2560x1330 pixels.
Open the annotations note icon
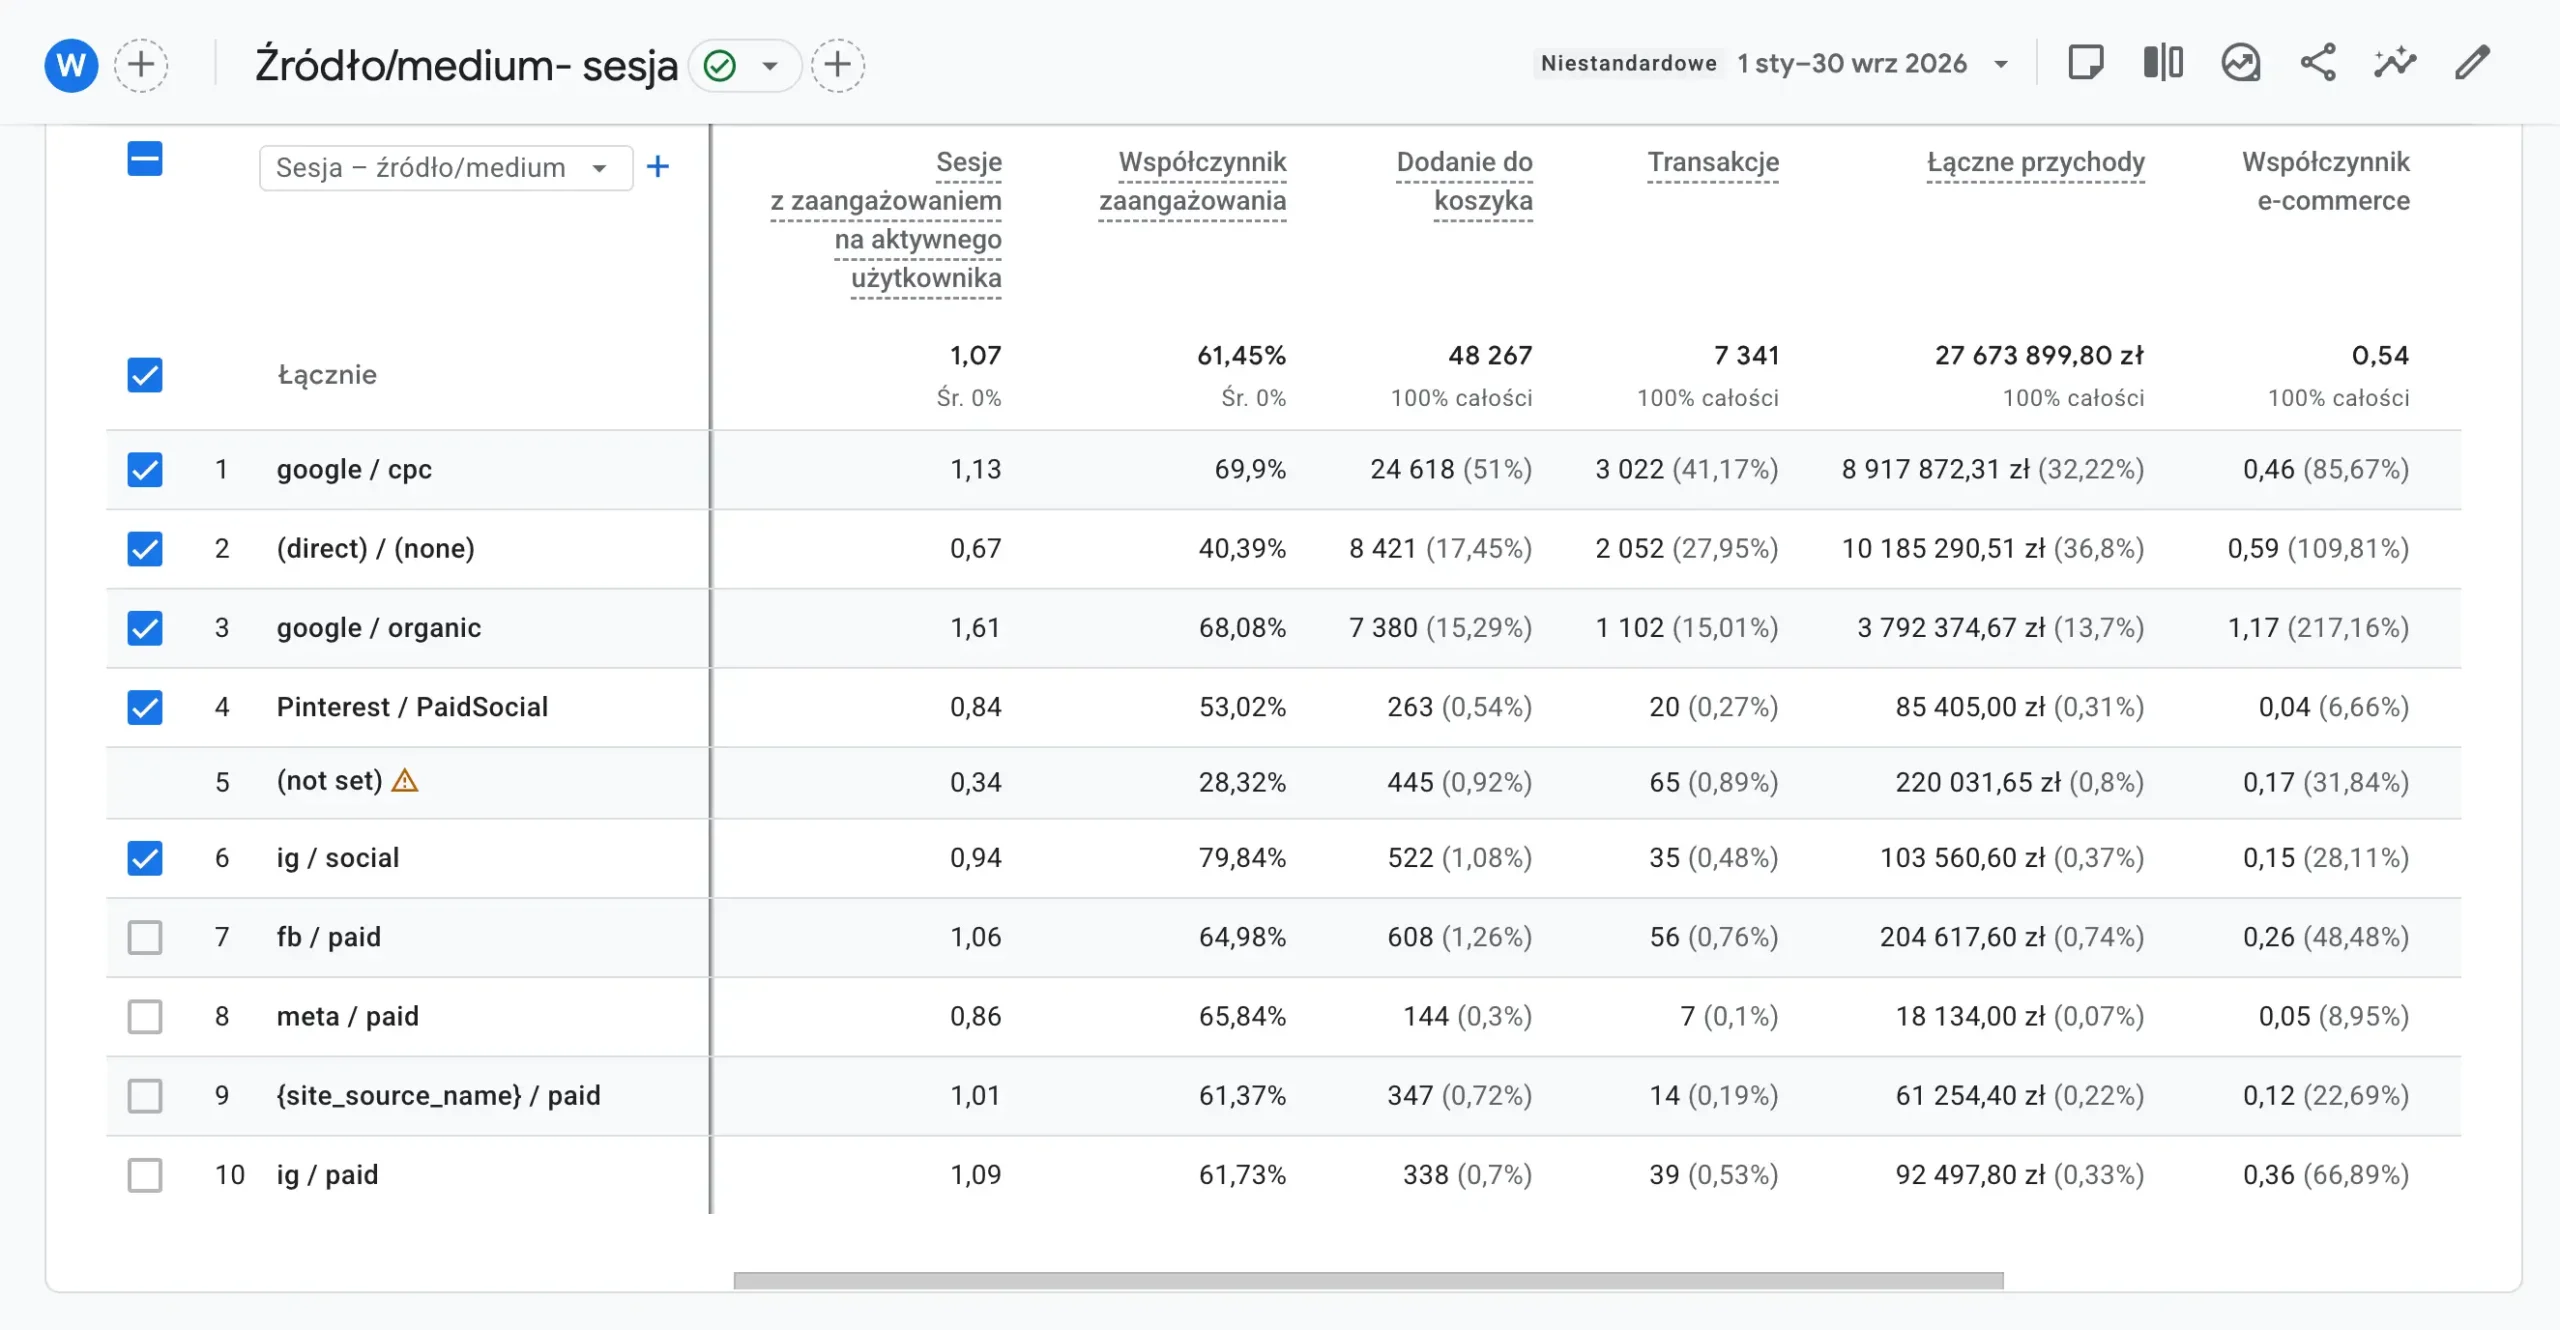(x=2085, y=63)
